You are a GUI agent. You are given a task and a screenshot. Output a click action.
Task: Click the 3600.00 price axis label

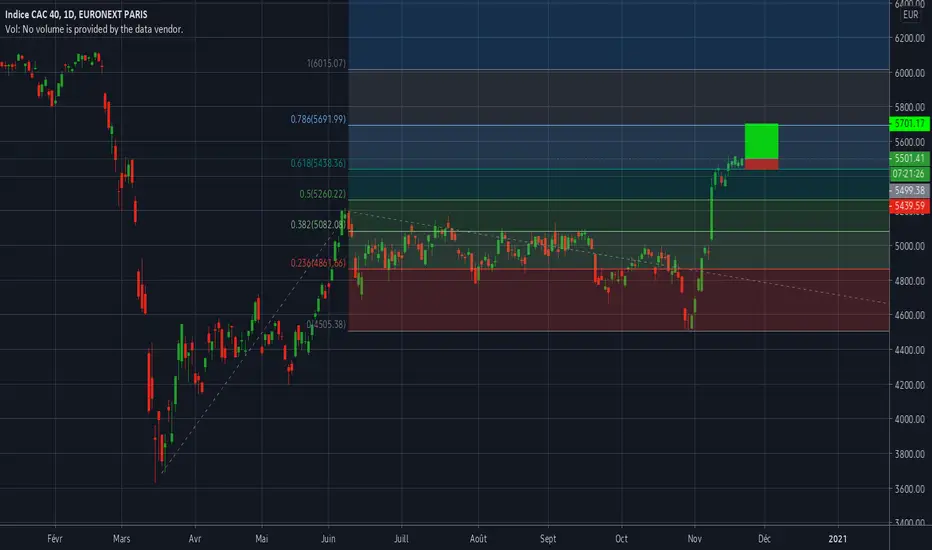pyautogui.click(x=909, y=489)
